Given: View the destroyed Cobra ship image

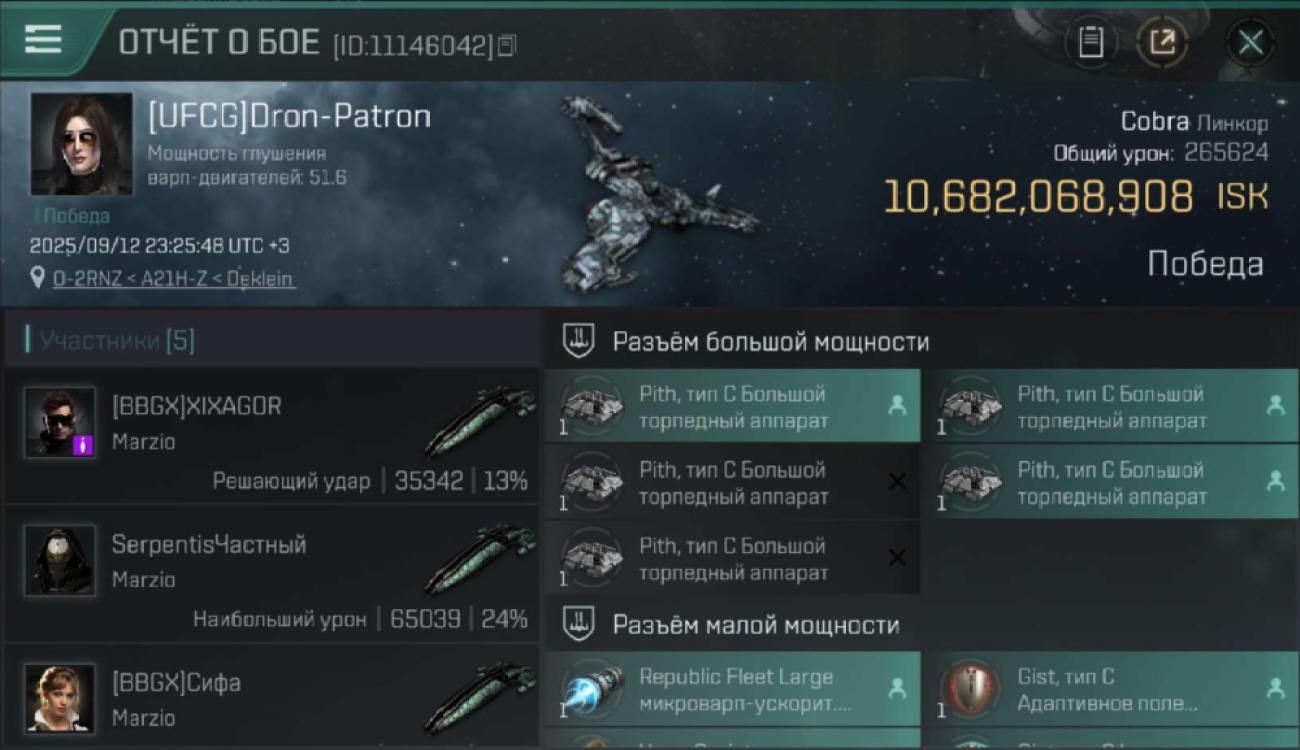Looking at the screenshot, I should point(650,195).
